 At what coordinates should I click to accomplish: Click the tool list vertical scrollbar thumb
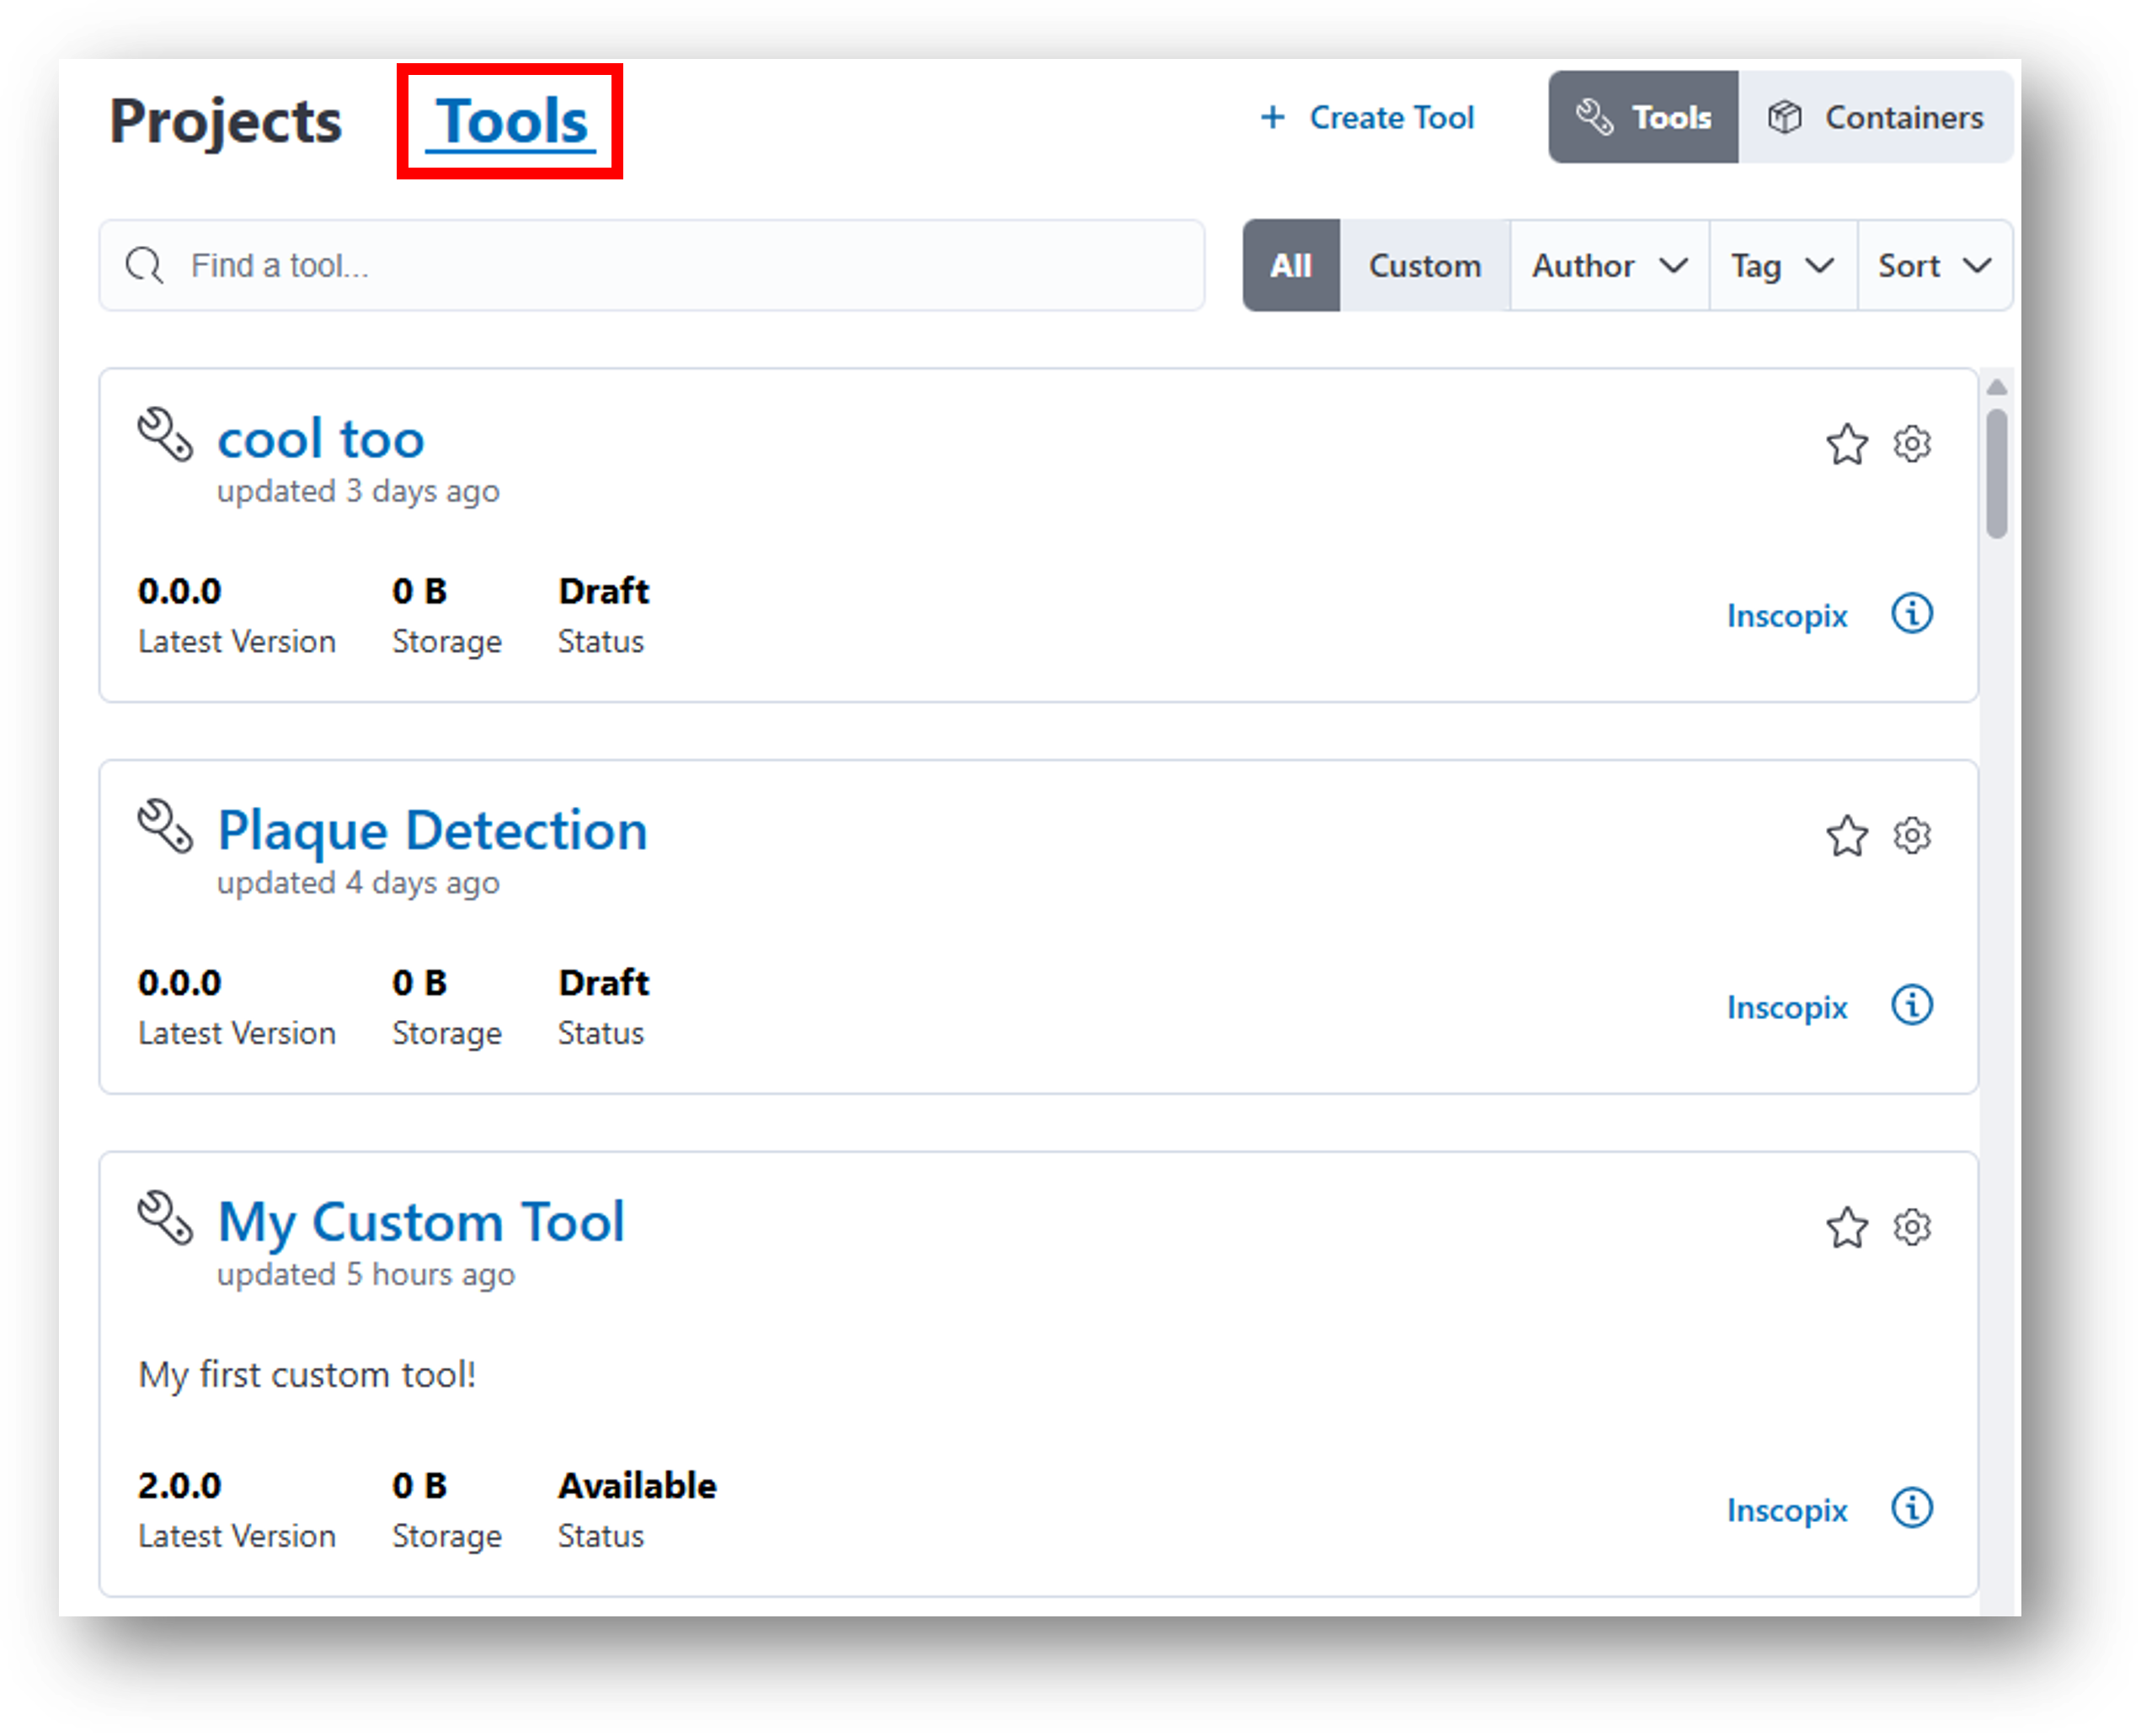point(1996,474)
